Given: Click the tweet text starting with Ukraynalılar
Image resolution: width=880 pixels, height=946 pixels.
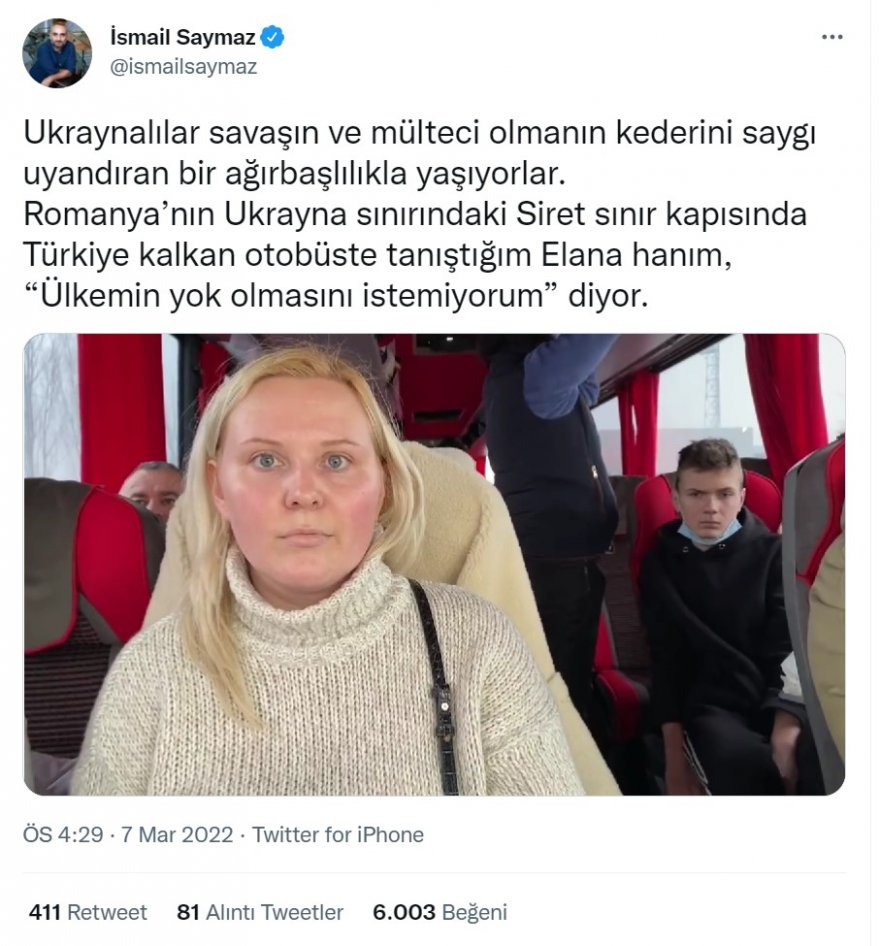Looking at the screenshot, I should 419,214.
